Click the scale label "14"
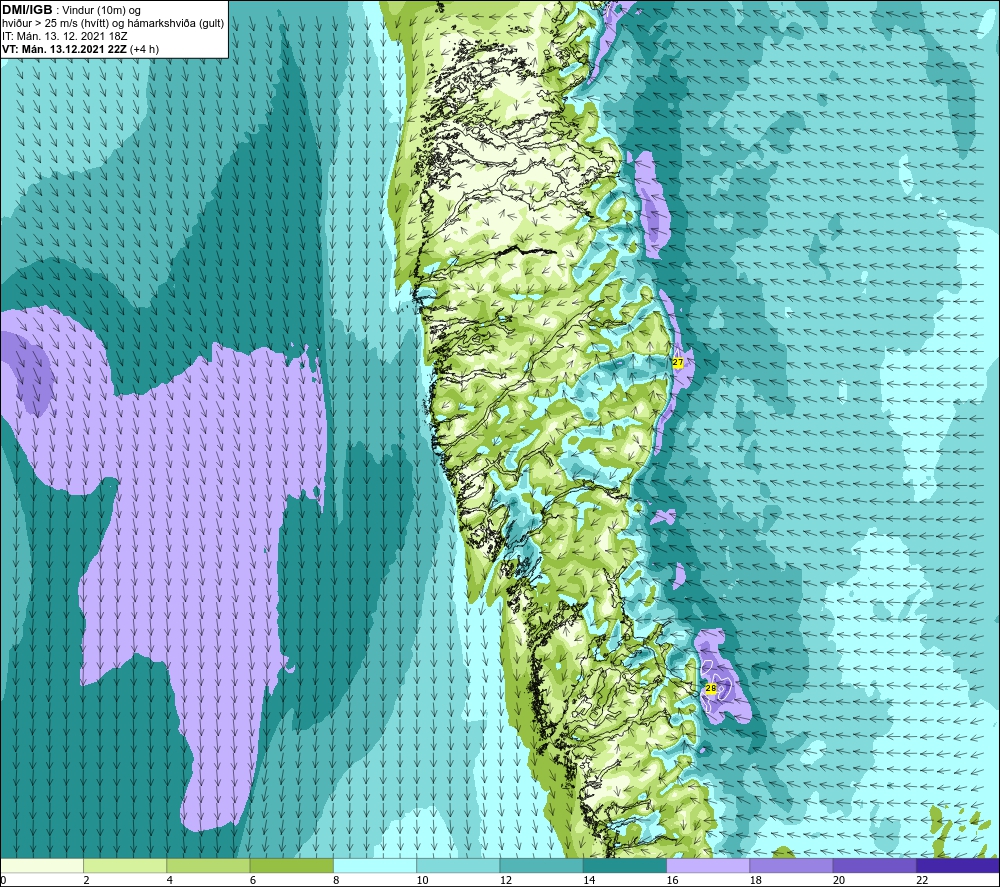This screenshot has height=887, width=1000. pyautogui.click(x=589, y=881)
